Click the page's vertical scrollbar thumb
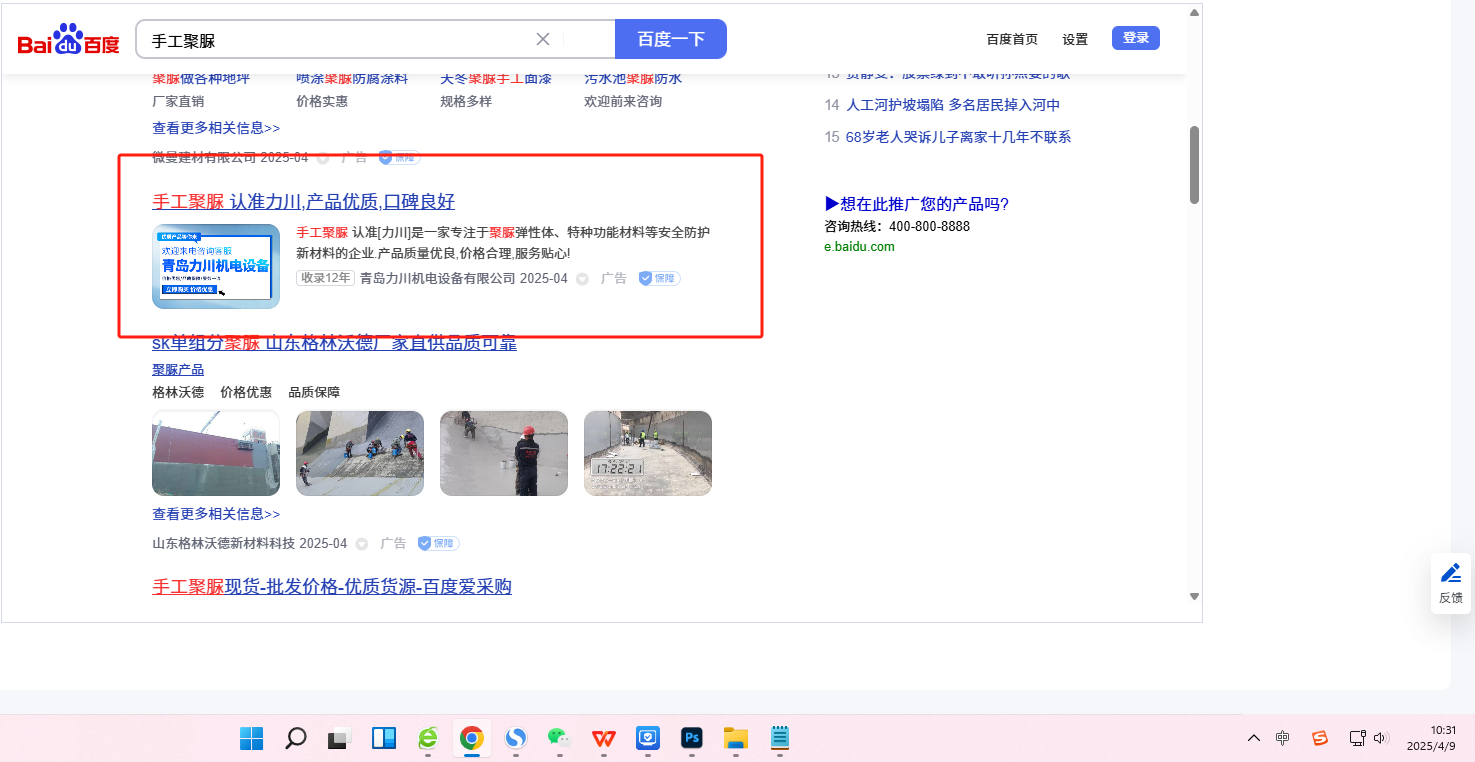The width and height of the screenshot is (1475, 762). tap(1194, 165)
